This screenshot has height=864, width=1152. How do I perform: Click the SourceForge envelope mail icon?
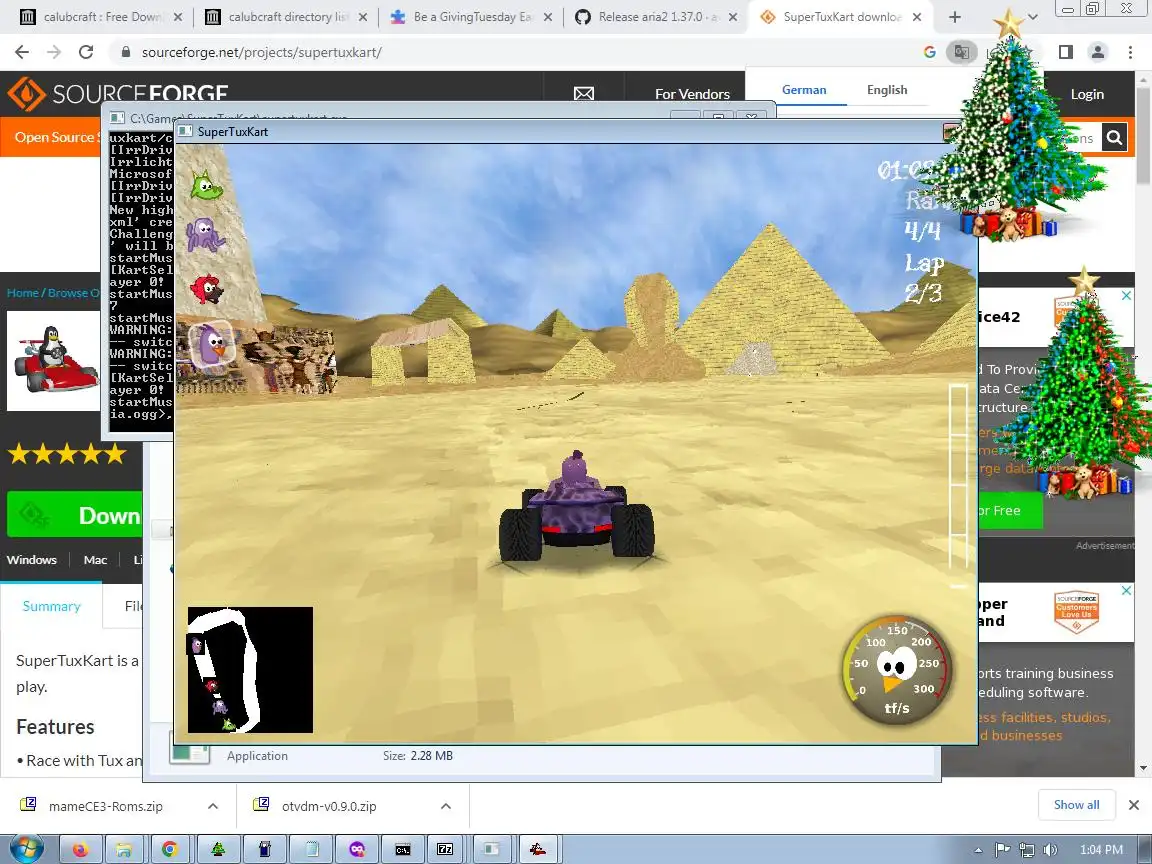[x=584, y=94]
